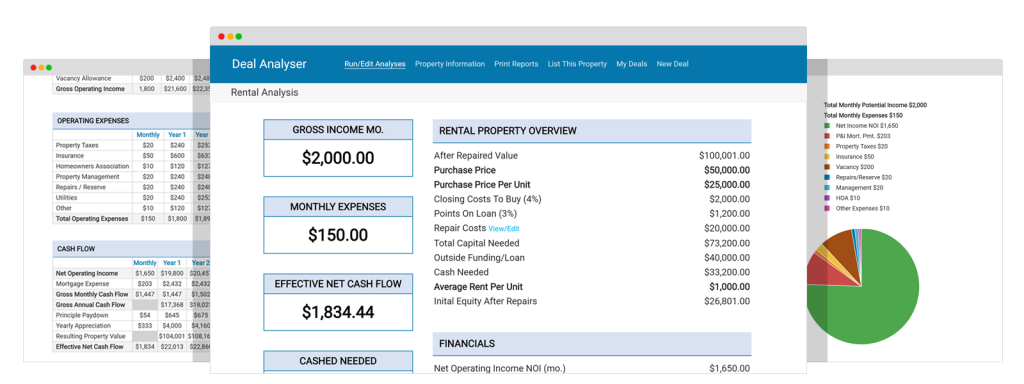Image resolution: width=1024 pixels, height=384 pixels.
Task: Open the Run/Edit Analyses menu item
Action: pyautogui.click(x=375, y=64)
